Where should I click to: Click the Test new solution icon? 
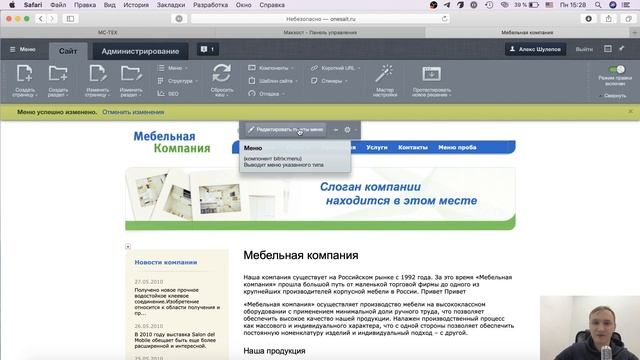pyautogui.click(x=431, y=74)
